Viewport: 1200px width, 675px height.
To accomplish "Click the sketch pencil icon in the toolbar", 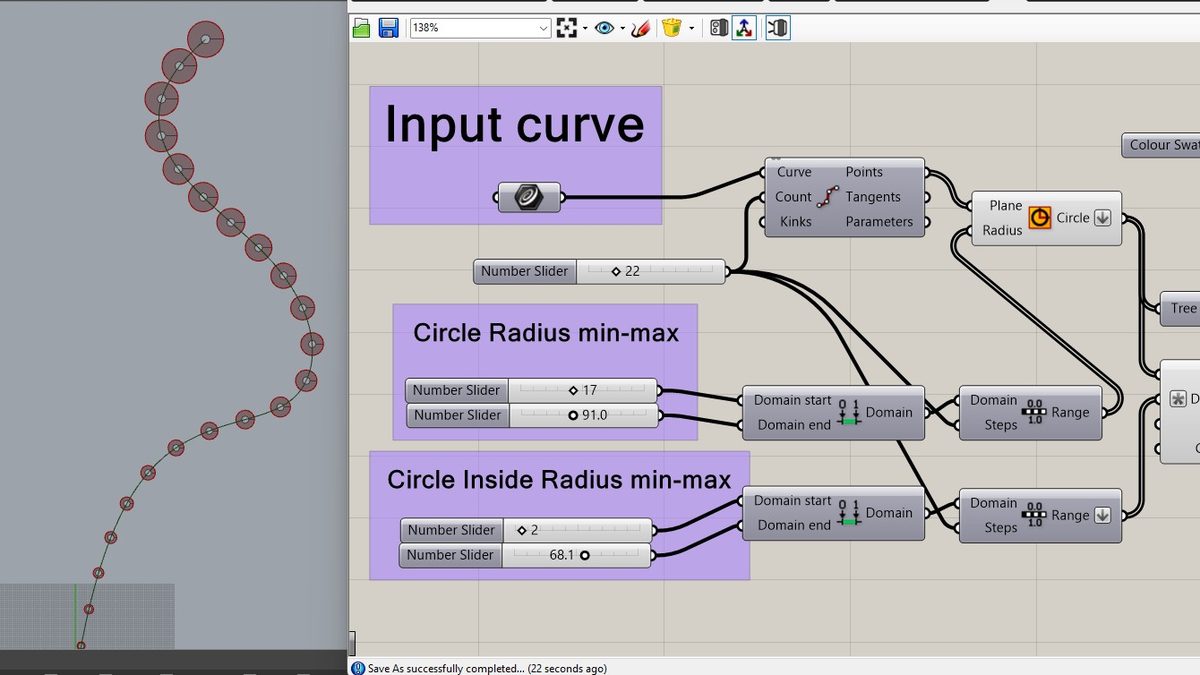I will tap(643, 28).
